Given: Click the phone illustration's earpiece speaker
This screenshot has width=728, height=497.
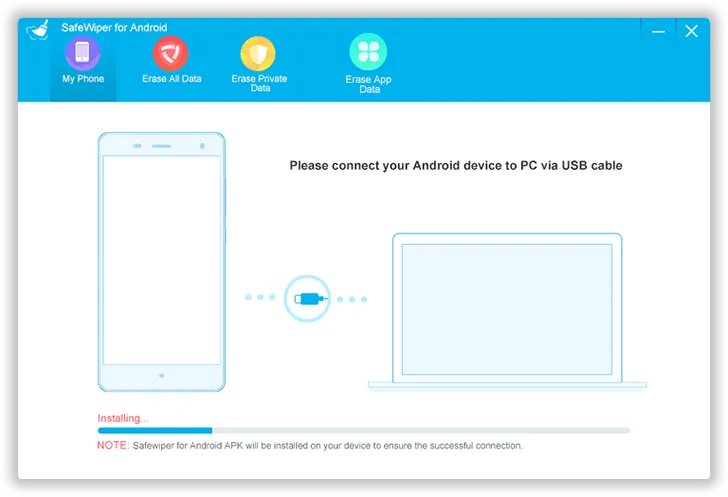Looking at the screenshot, I should pos(161,146).
